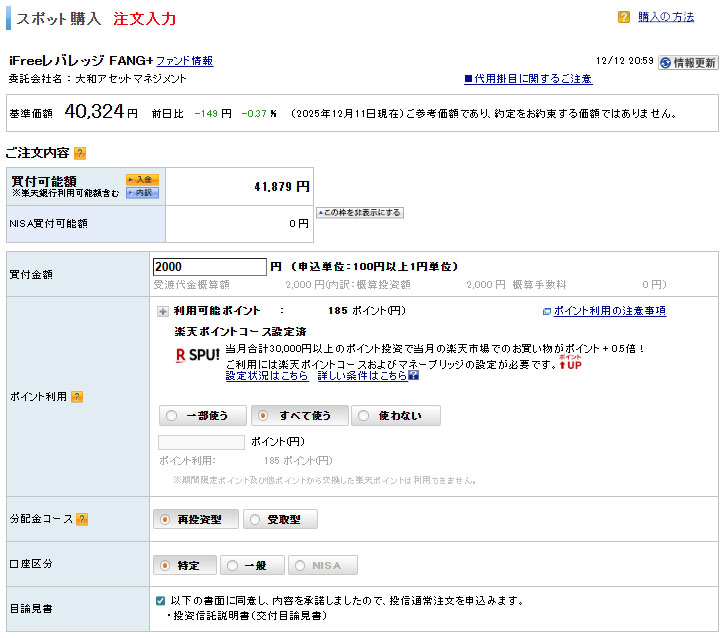The width and height of the screenshot is (725, 638).
Task: Select the 使わない points radio button
Action: click(x=395, y=415)
